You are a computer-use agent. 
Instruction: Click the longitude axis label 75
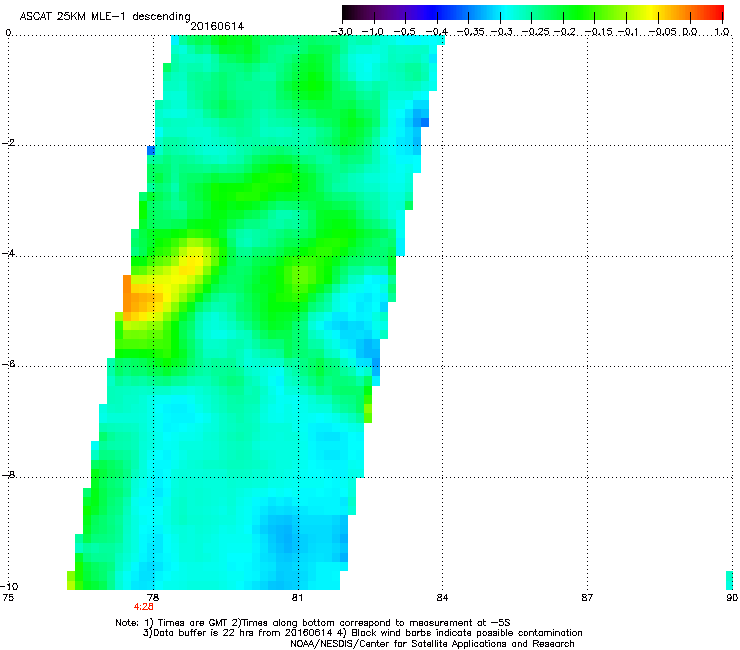pos(8,598)
